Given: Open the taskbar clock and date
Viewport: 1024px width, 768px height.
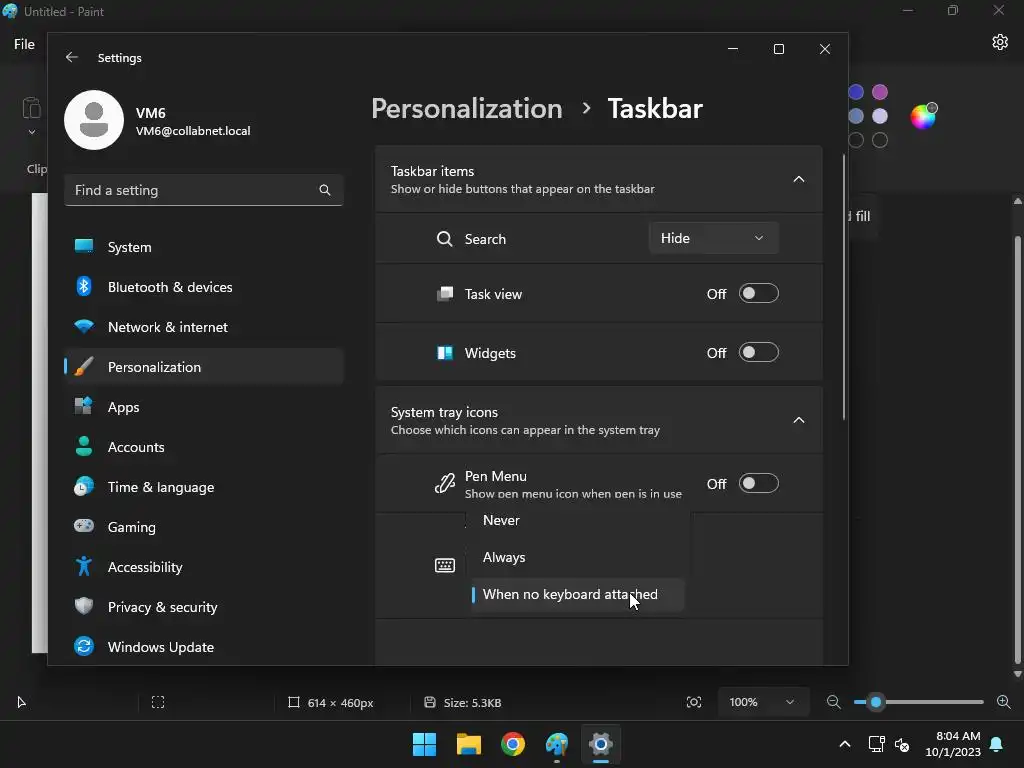Looking at the screenshot, I should pos(953,744).
